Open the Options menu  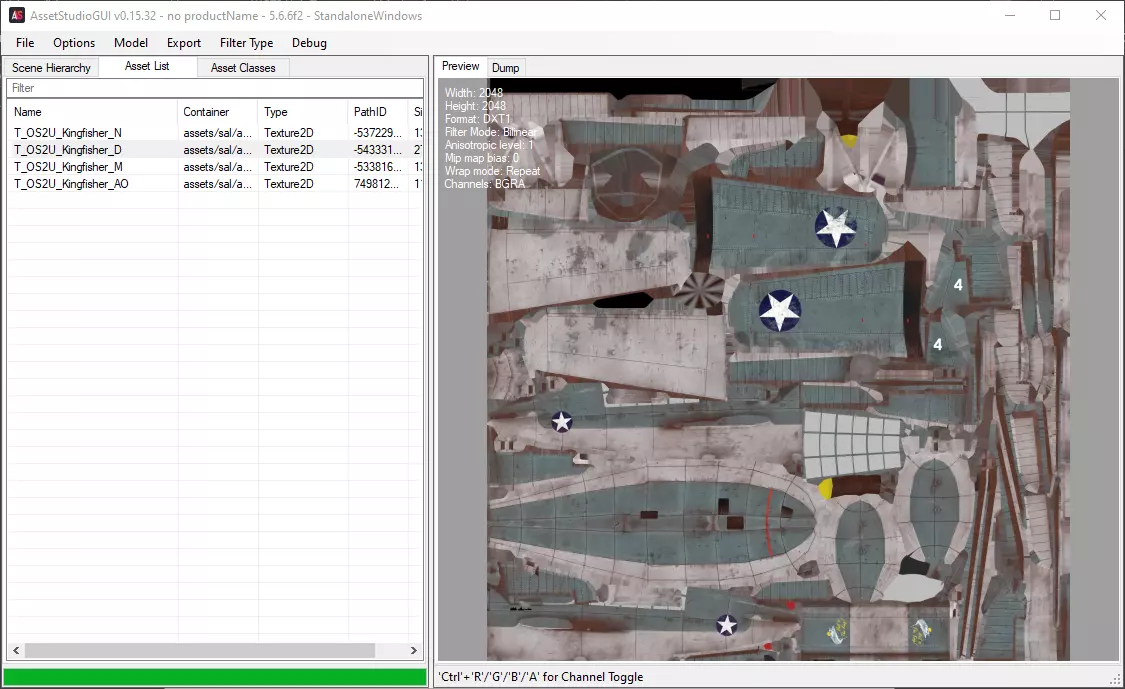[x=74, y=43]
